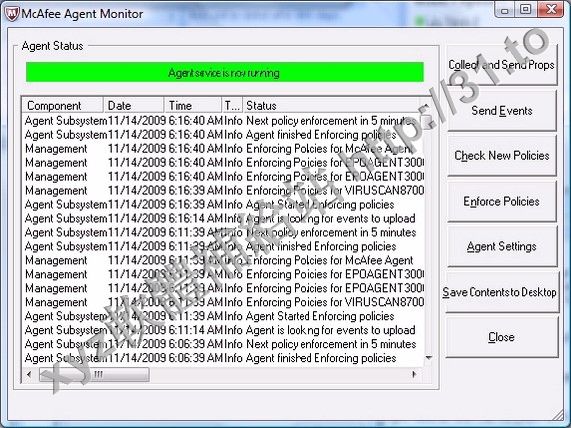Select 6:11:39 AM 'Next policy enforcement in 5 minutes' row
The width and height of the screenshot is (571, 428).
(x=224, y=232)
